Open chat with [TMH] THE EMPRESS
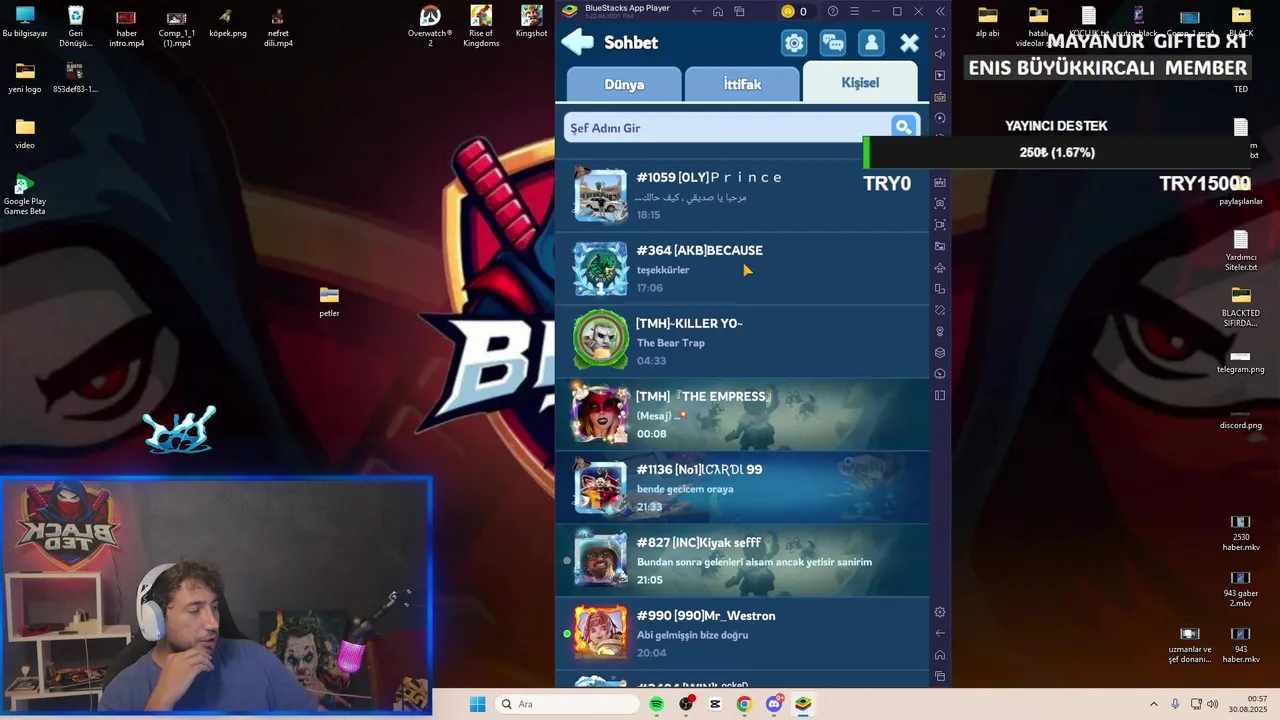 click(x=742, y=414)
